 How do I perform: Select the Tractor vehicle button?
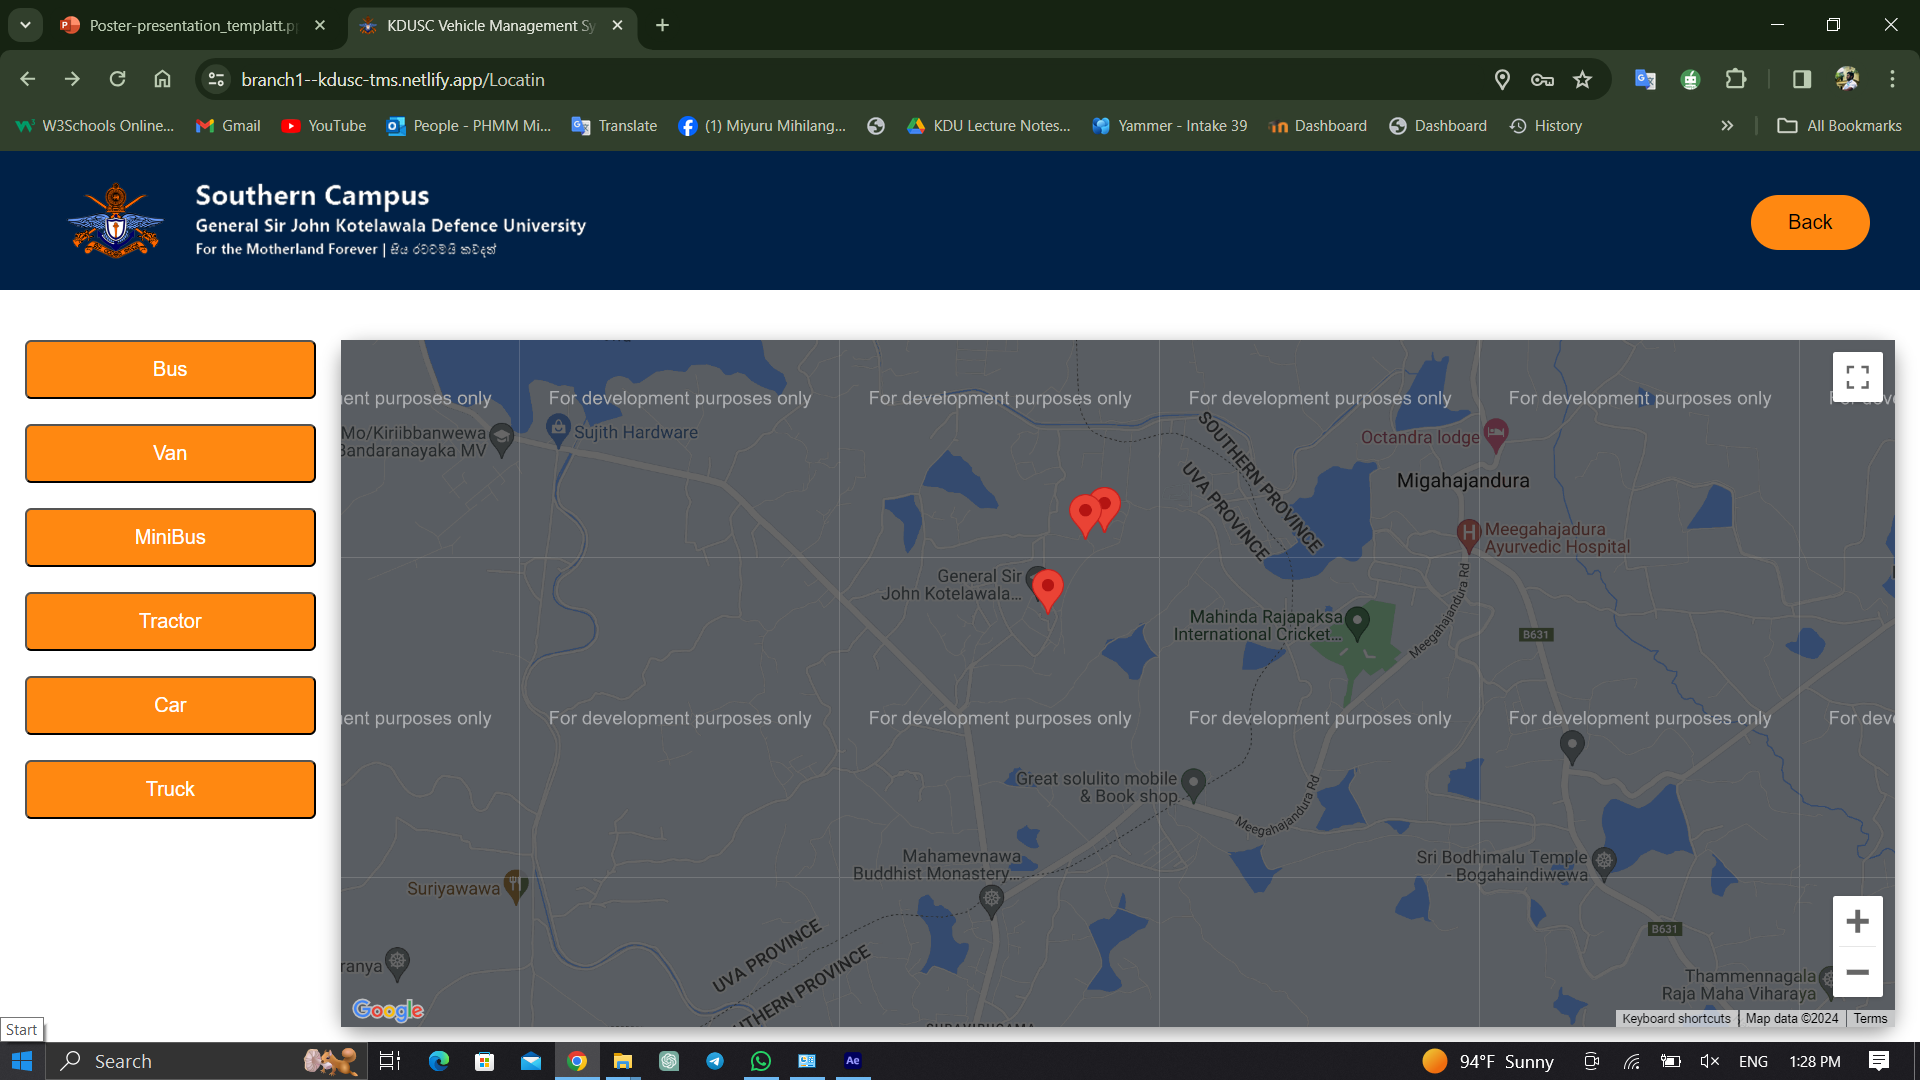[170, 621]
